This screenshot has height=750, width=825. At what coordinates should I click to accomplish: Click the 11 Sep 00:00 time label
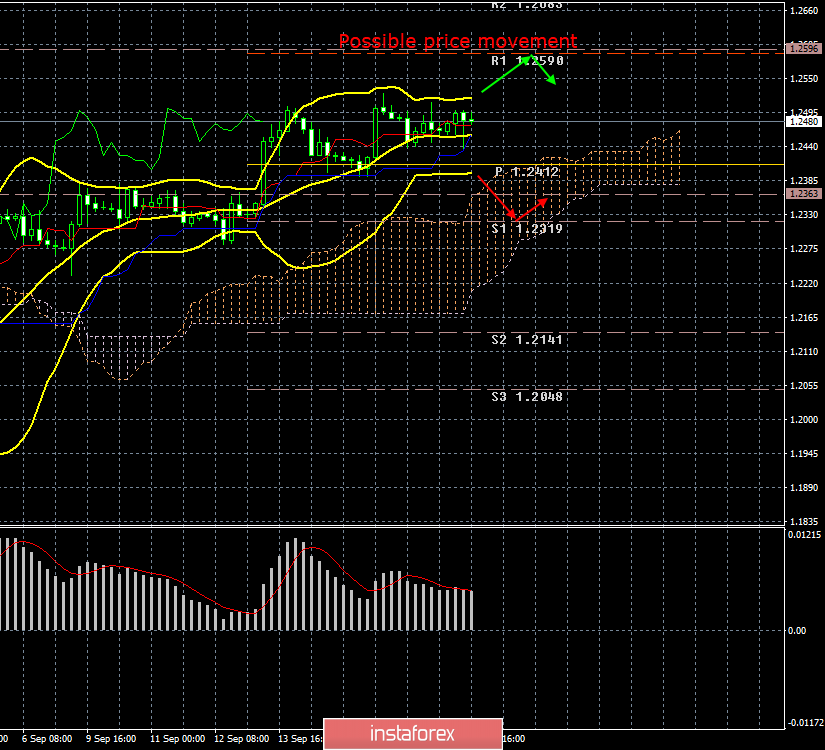pos(177,739)
